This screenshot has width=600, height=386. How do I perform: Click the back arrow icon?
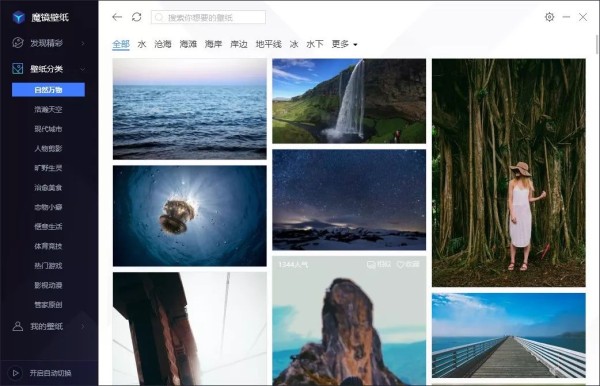117,17
